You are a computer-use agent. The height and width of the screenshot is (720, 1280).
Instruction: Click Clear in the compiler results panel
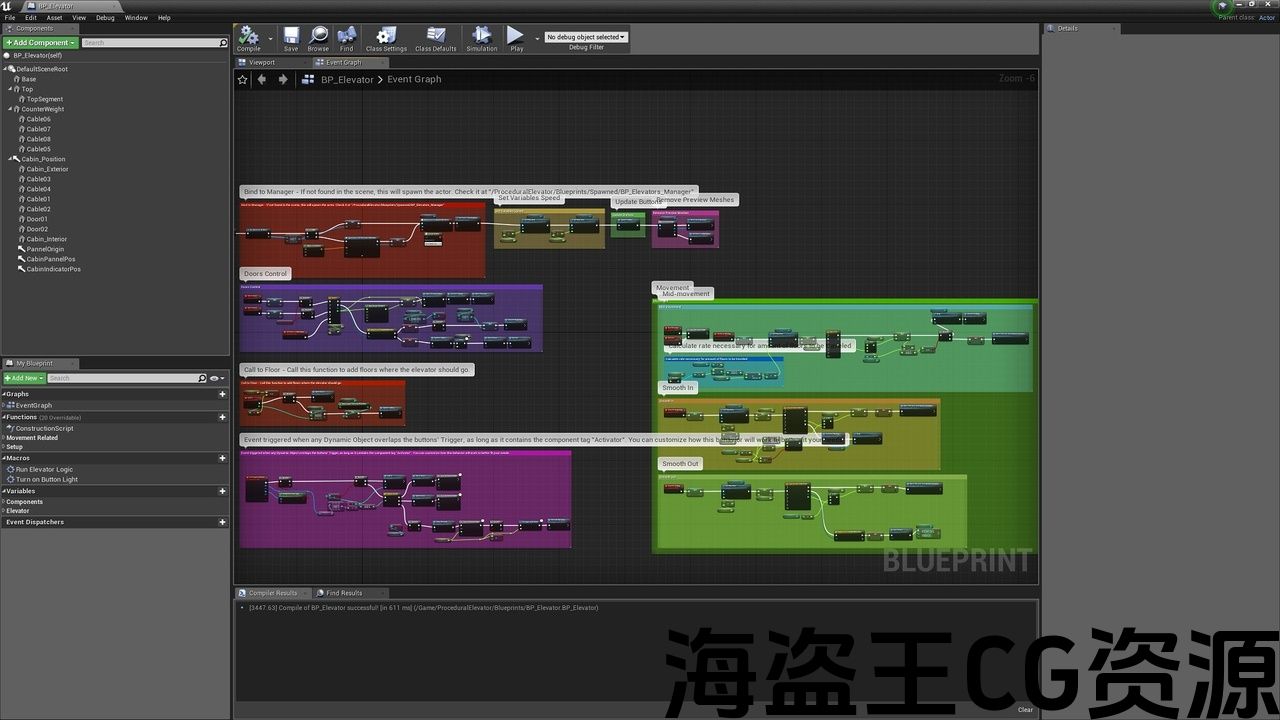[x=1025, y=710]
